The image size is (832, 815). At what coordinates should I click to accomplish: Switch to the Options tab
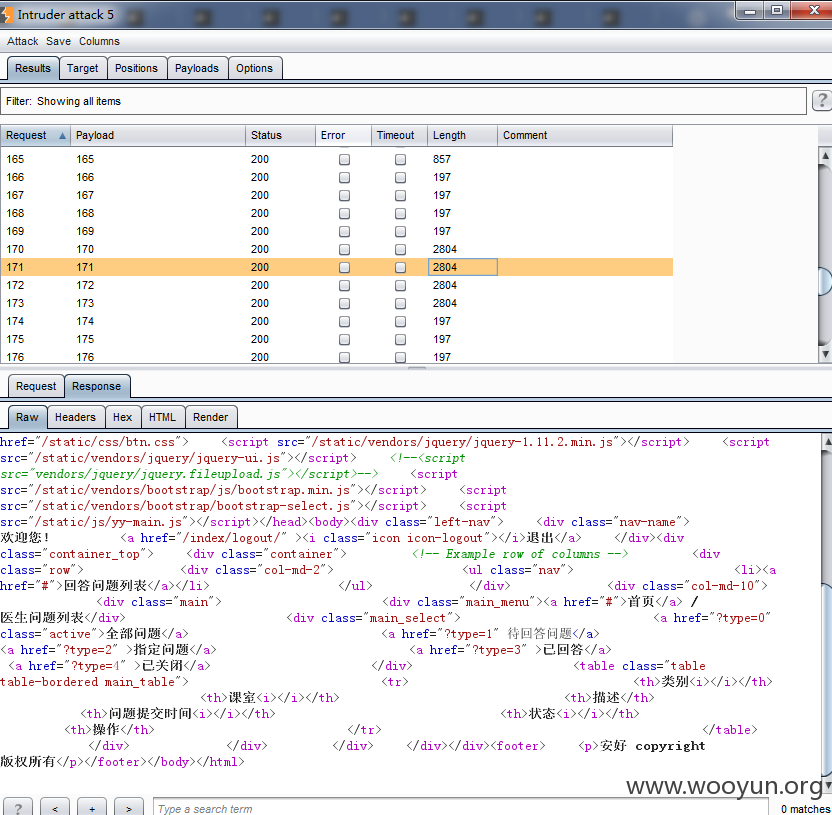pyautogui.click(x=255, y=68)
